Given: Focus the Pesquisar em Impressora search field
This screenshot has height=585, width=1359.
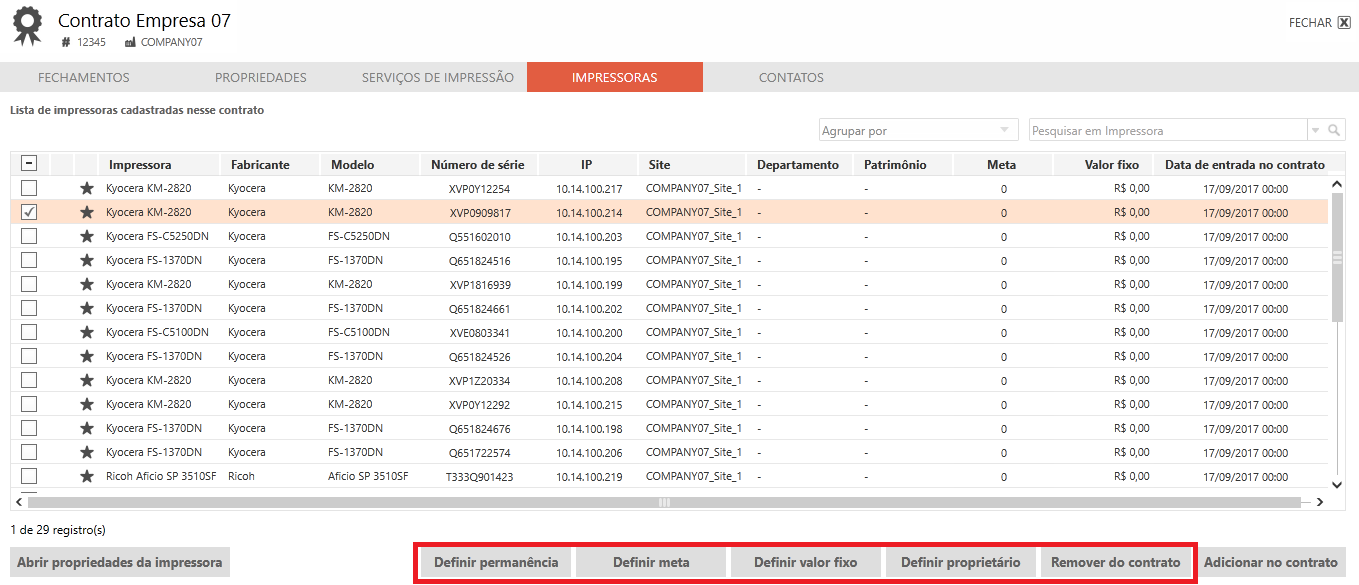Looking at the screenshot, I should coord(1167,131).
